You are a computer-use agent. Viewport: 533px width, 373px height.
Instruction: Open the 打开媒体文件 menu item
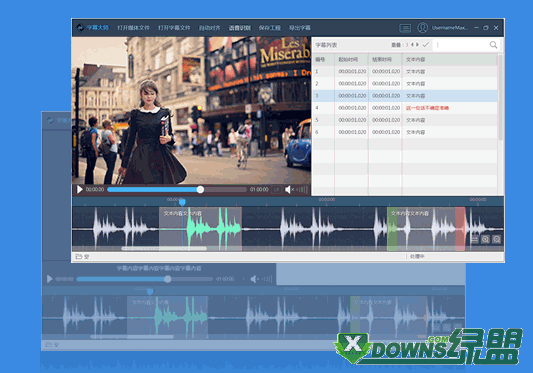133,28
